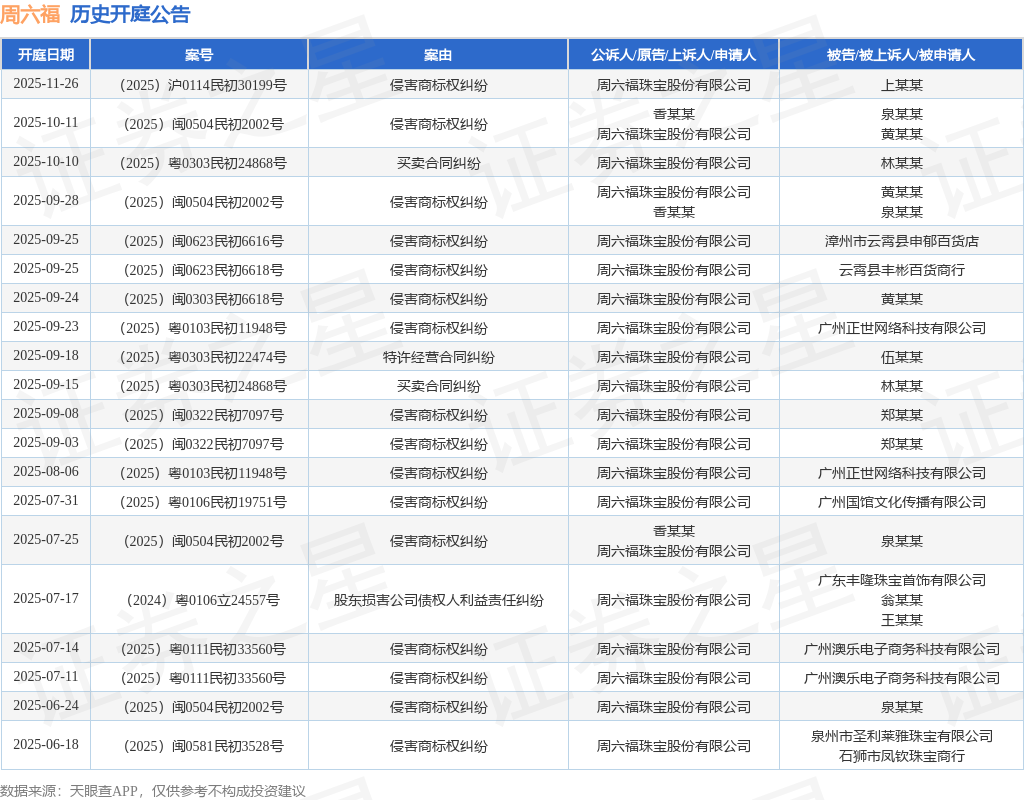The image size is (1024, 800).
Task: Click the date 2025-07-14
Action: tap(46, 647)
